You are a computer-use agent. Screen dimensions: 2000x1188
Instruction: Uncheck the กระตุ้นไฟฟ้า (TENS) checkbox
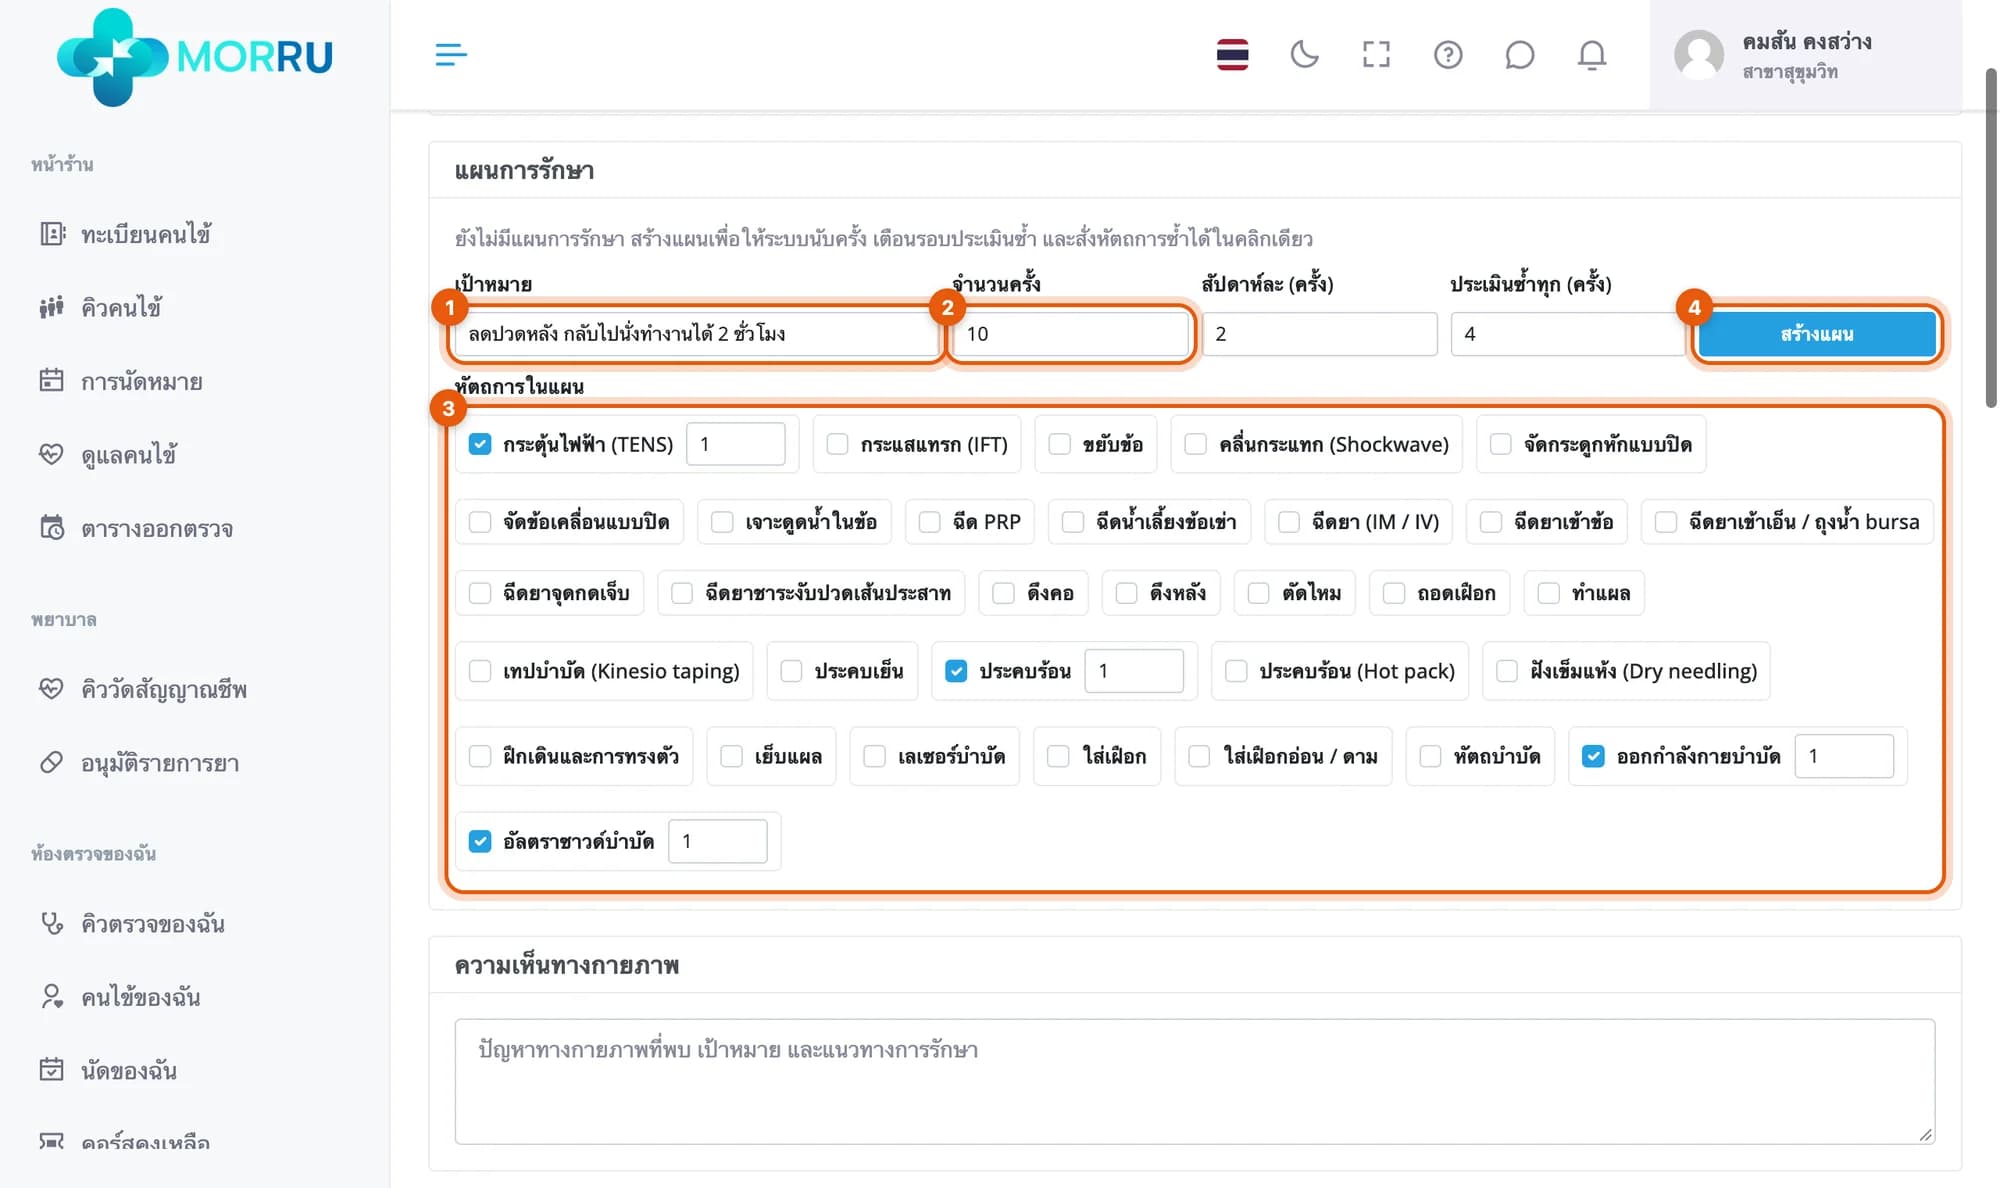click(480, 444)
